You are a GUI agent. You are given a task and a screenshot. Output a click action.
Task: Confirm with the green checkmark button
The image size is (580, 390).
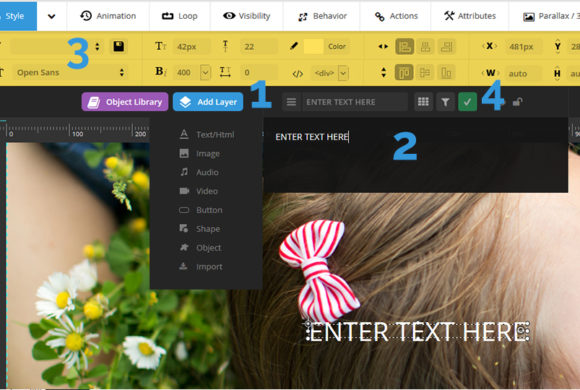[467, 102]
